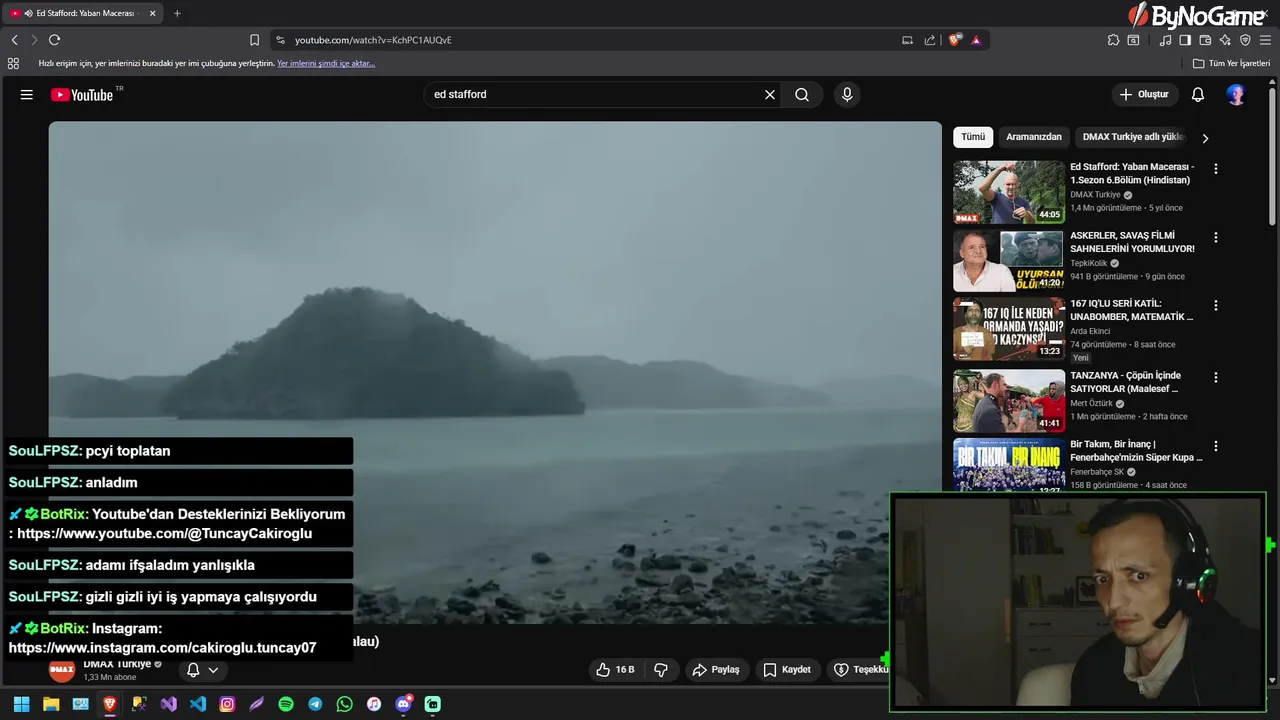Save the video using Kaydet
The width and height of the screenshot is (1280, 720).
click(787, 670)
